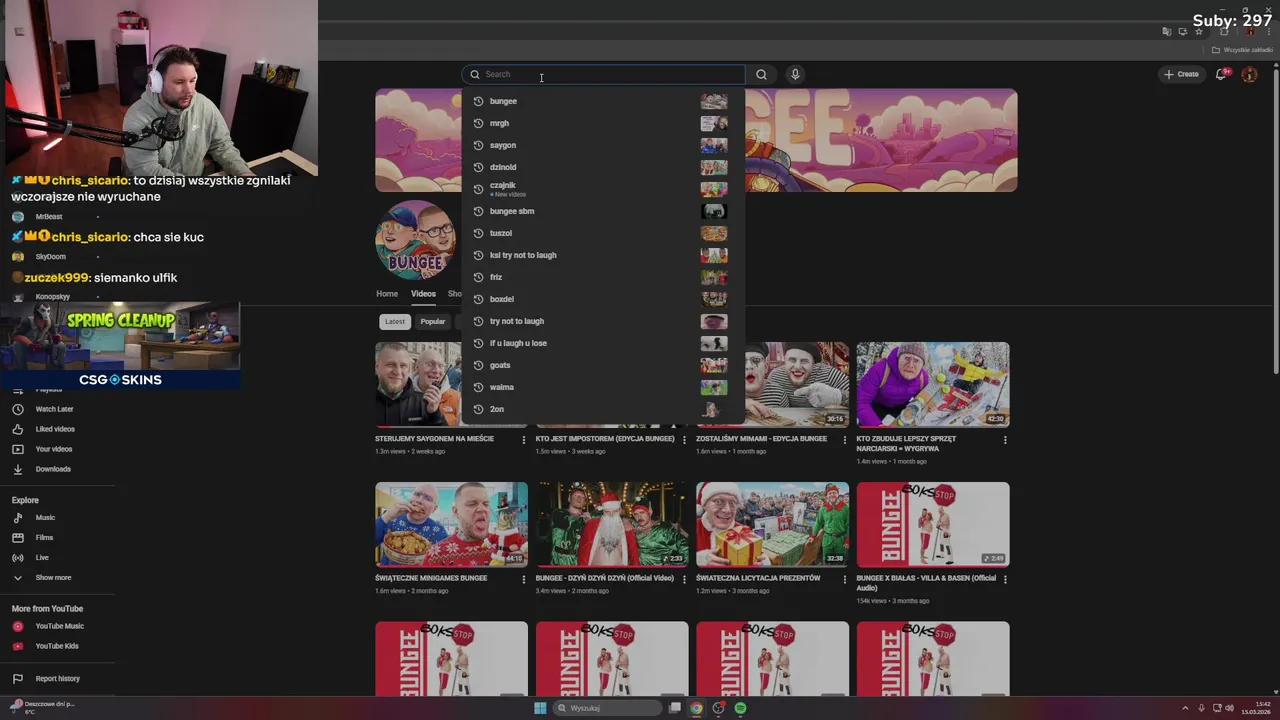Select search suggestion dzinold
Image resolution: width=1280 pixels, height=720 pixels.
pyautogui.click(x=604, y=167)
